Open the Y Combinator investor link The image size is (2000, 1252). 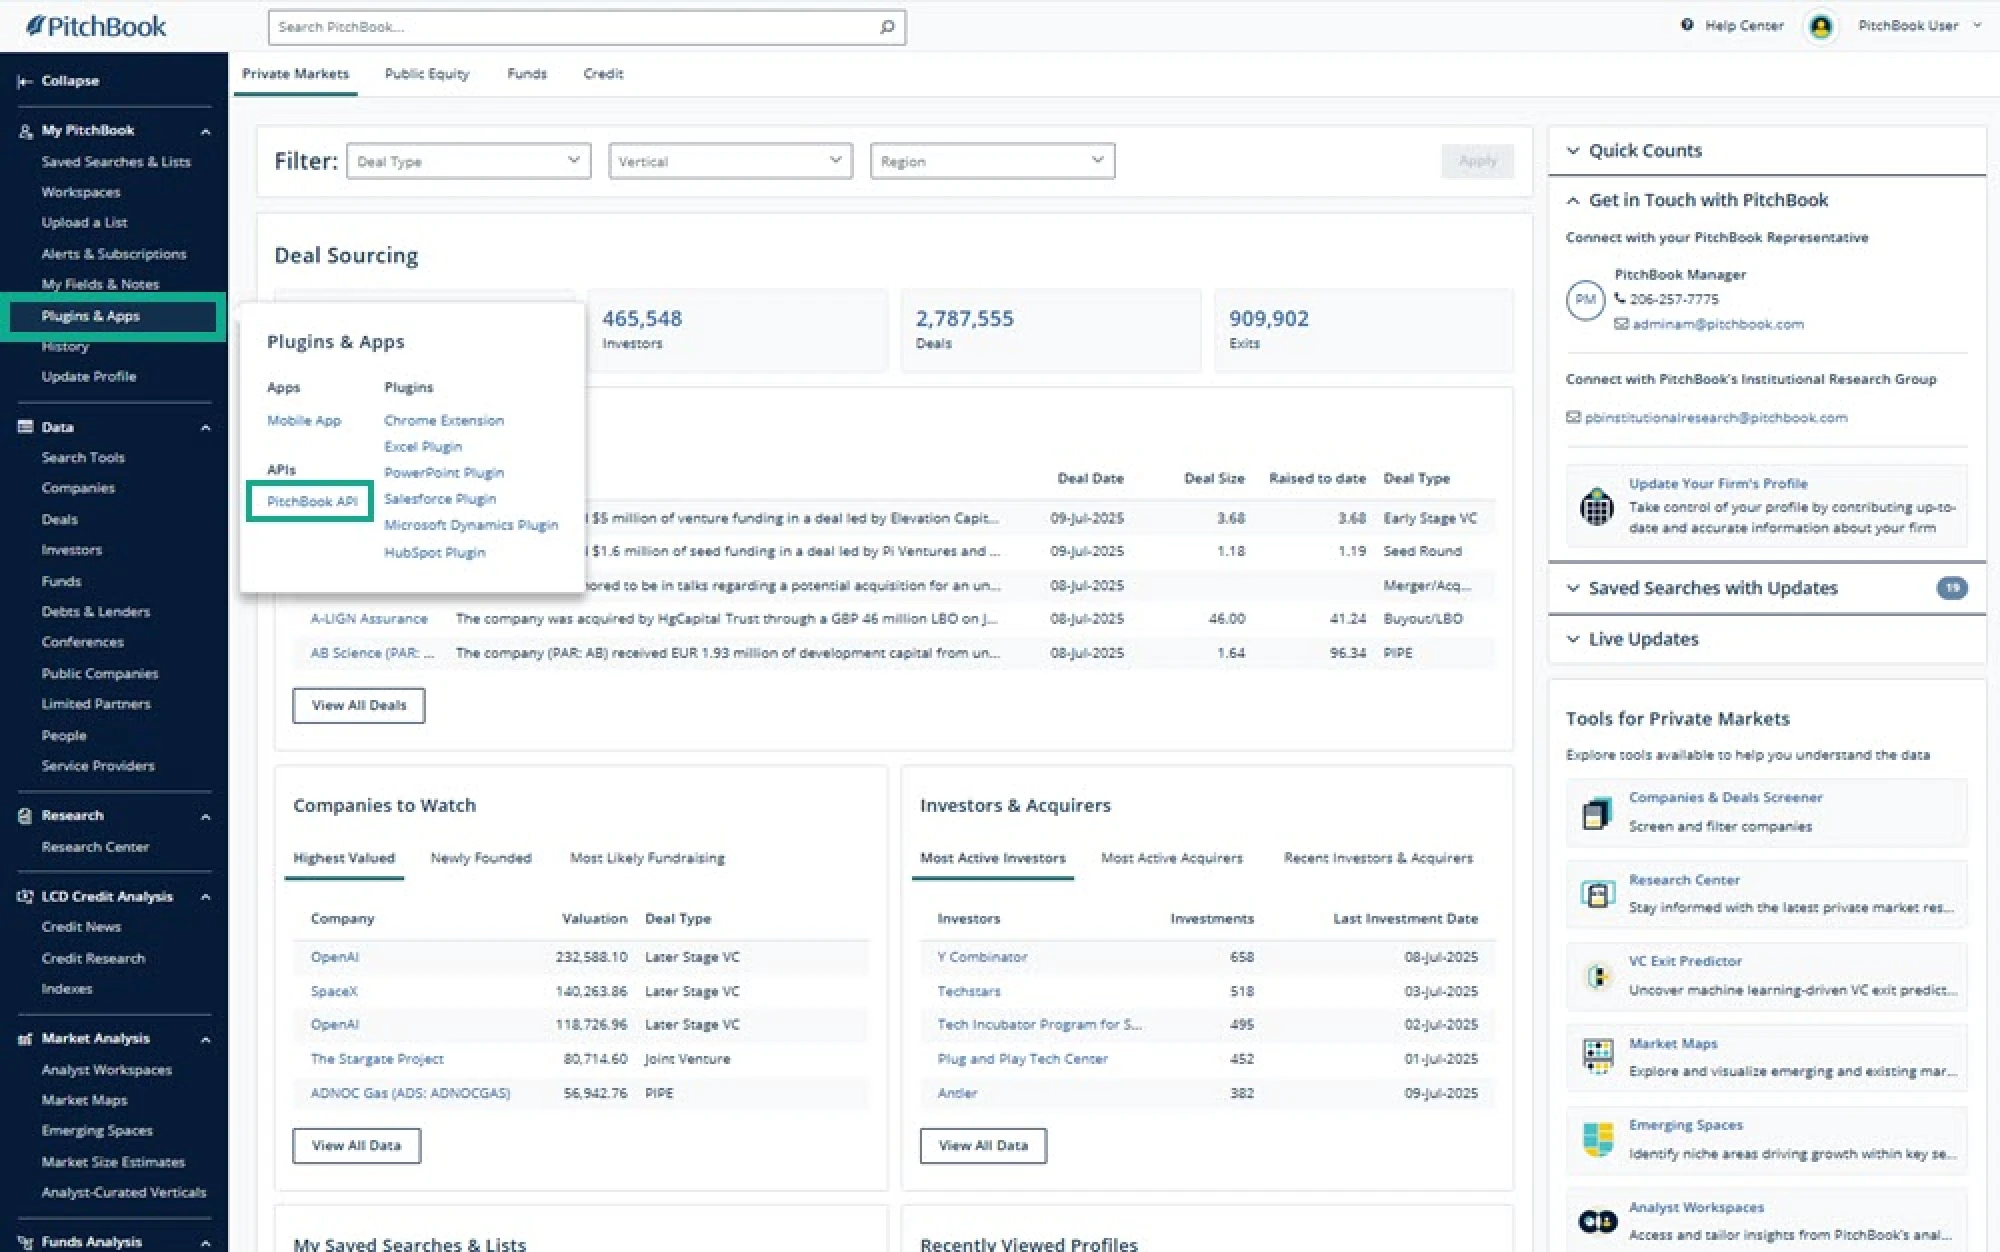[982, 957]
